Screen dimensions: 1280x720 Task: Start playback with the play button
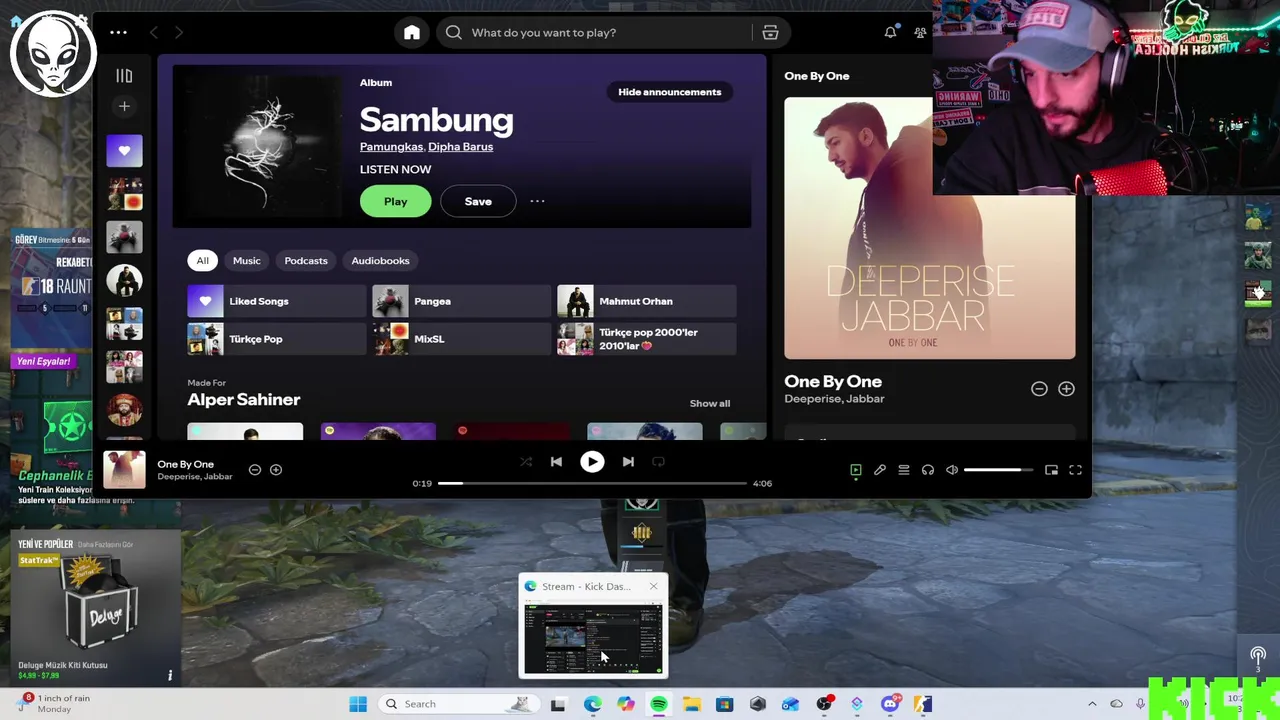[592, 462]
